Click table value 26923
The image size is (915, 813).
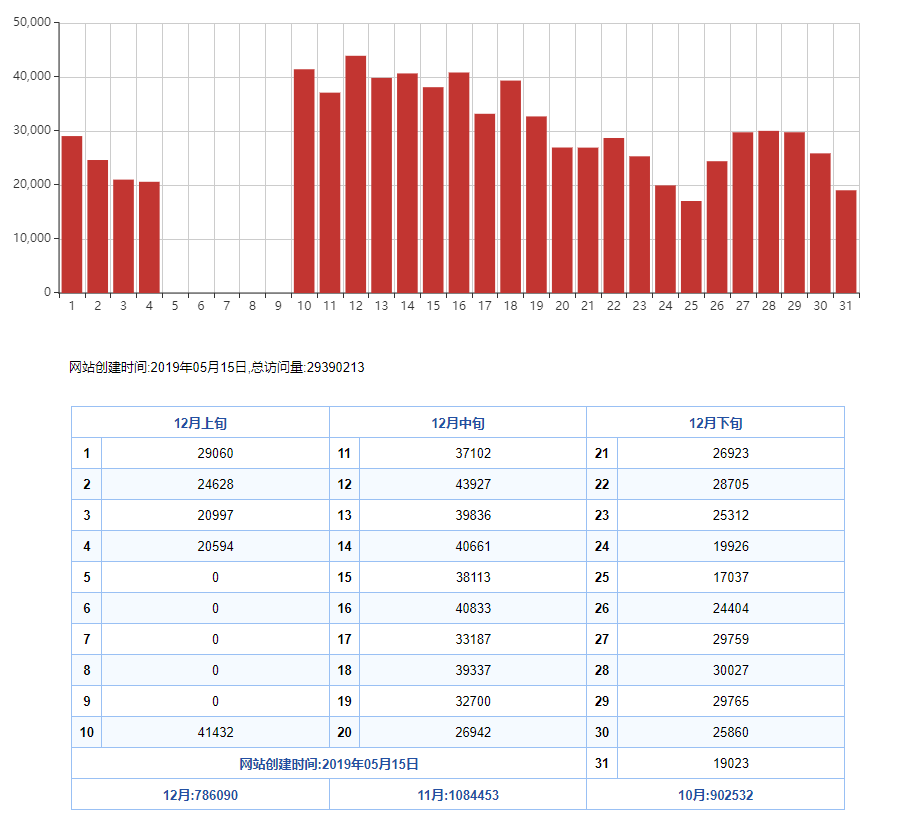point(731,453)
